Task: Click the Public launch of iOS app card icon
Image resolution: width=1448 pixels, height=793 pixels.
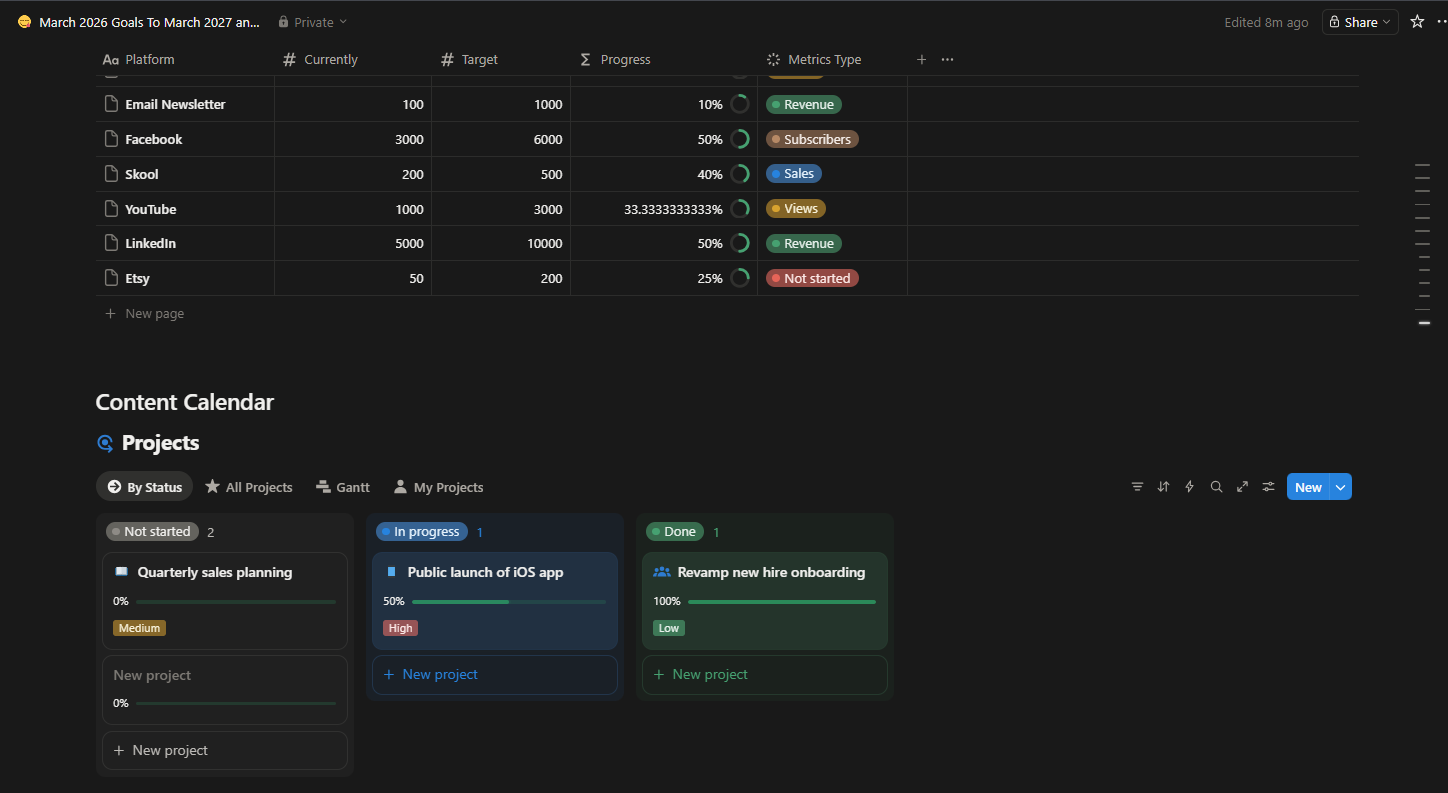Action: [391, 572]
